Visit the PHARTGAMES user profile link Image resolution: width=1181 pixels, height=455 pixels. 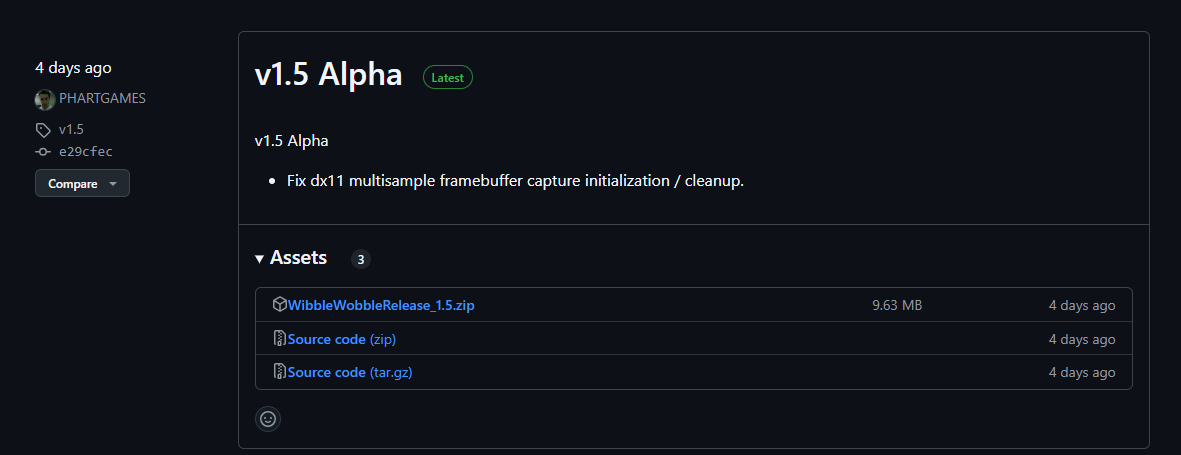point(103,99)
